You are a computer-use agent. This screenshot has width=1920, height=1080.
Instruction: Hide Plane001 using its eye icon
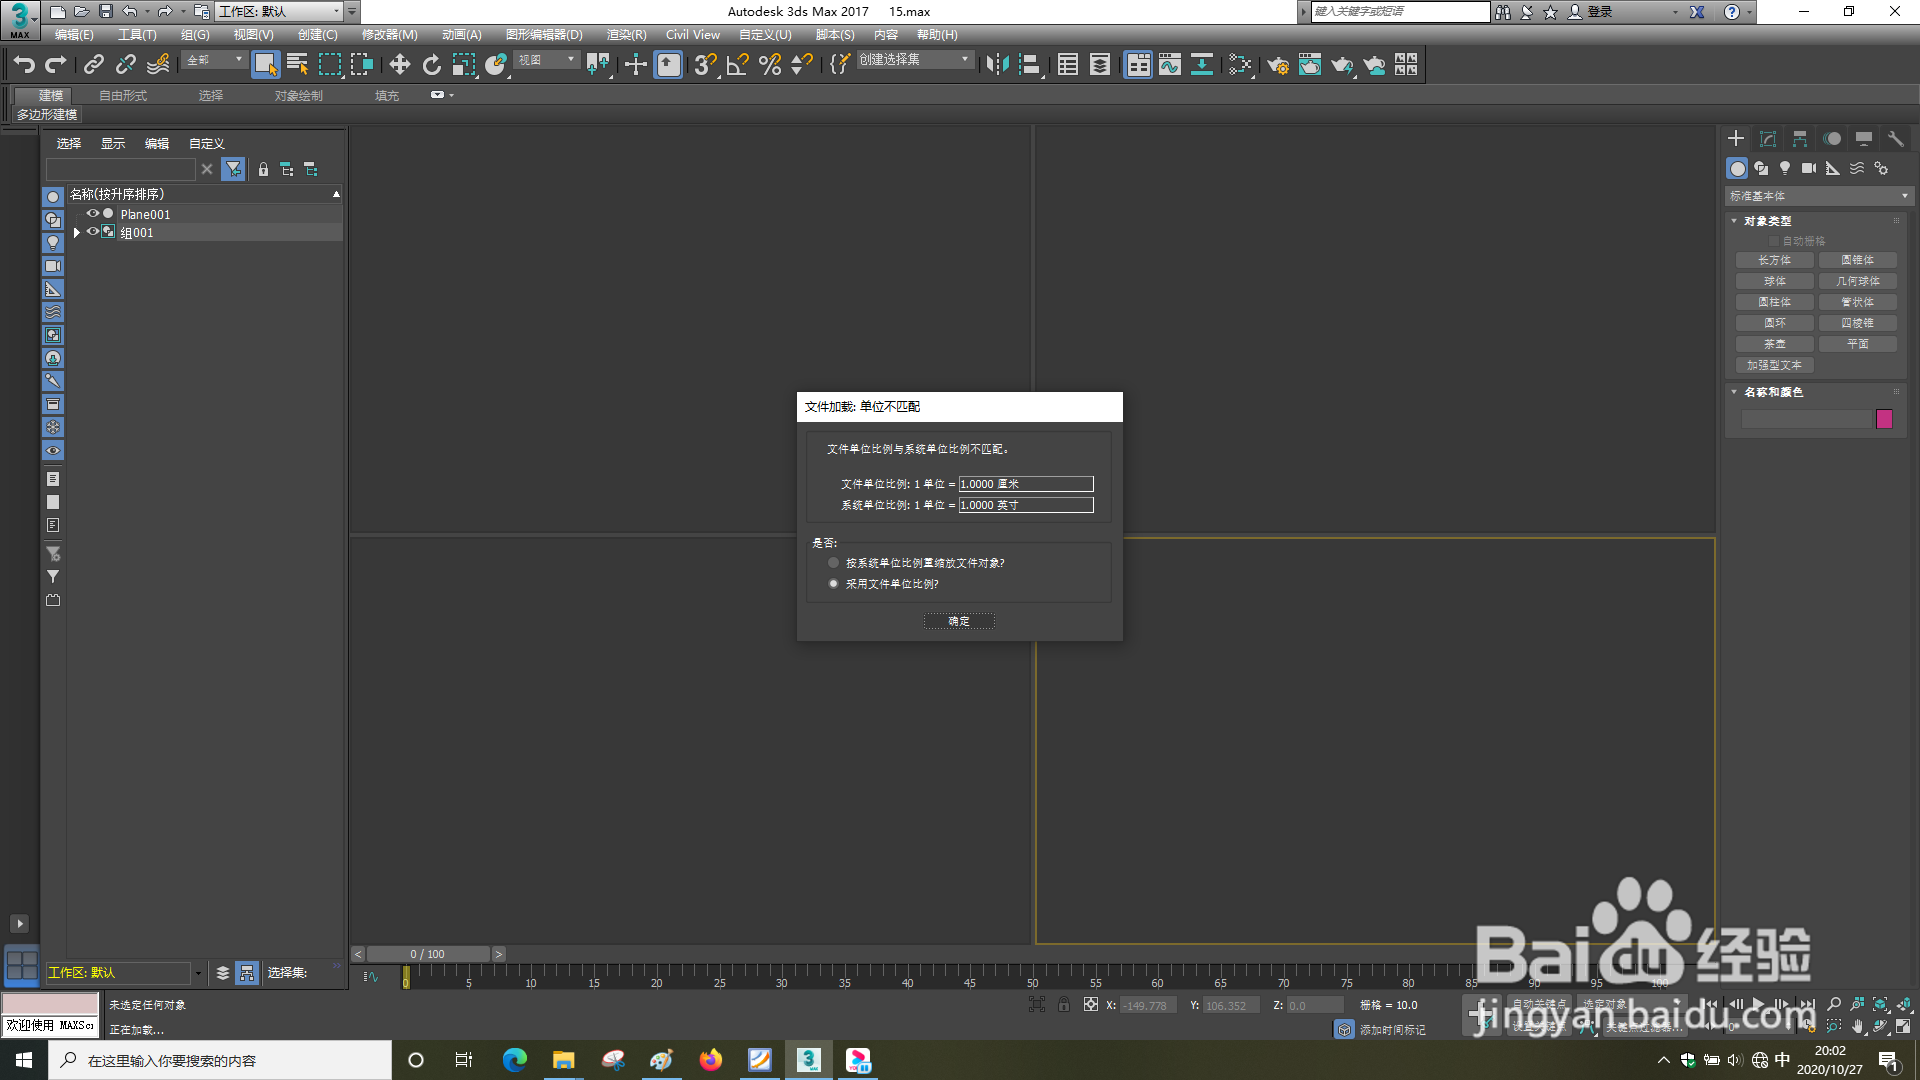tap(92, 214)
